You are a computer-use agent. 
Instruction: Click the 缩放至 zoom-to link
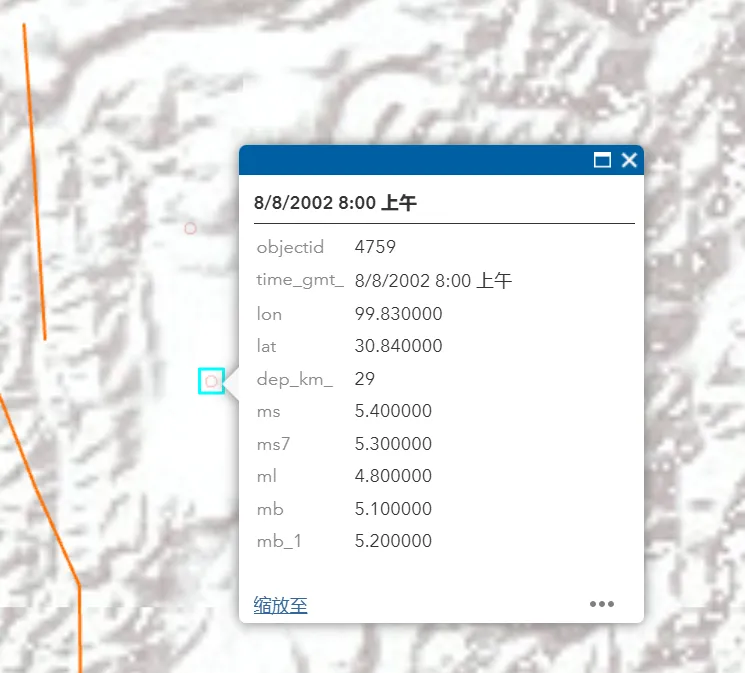[280, 605]
